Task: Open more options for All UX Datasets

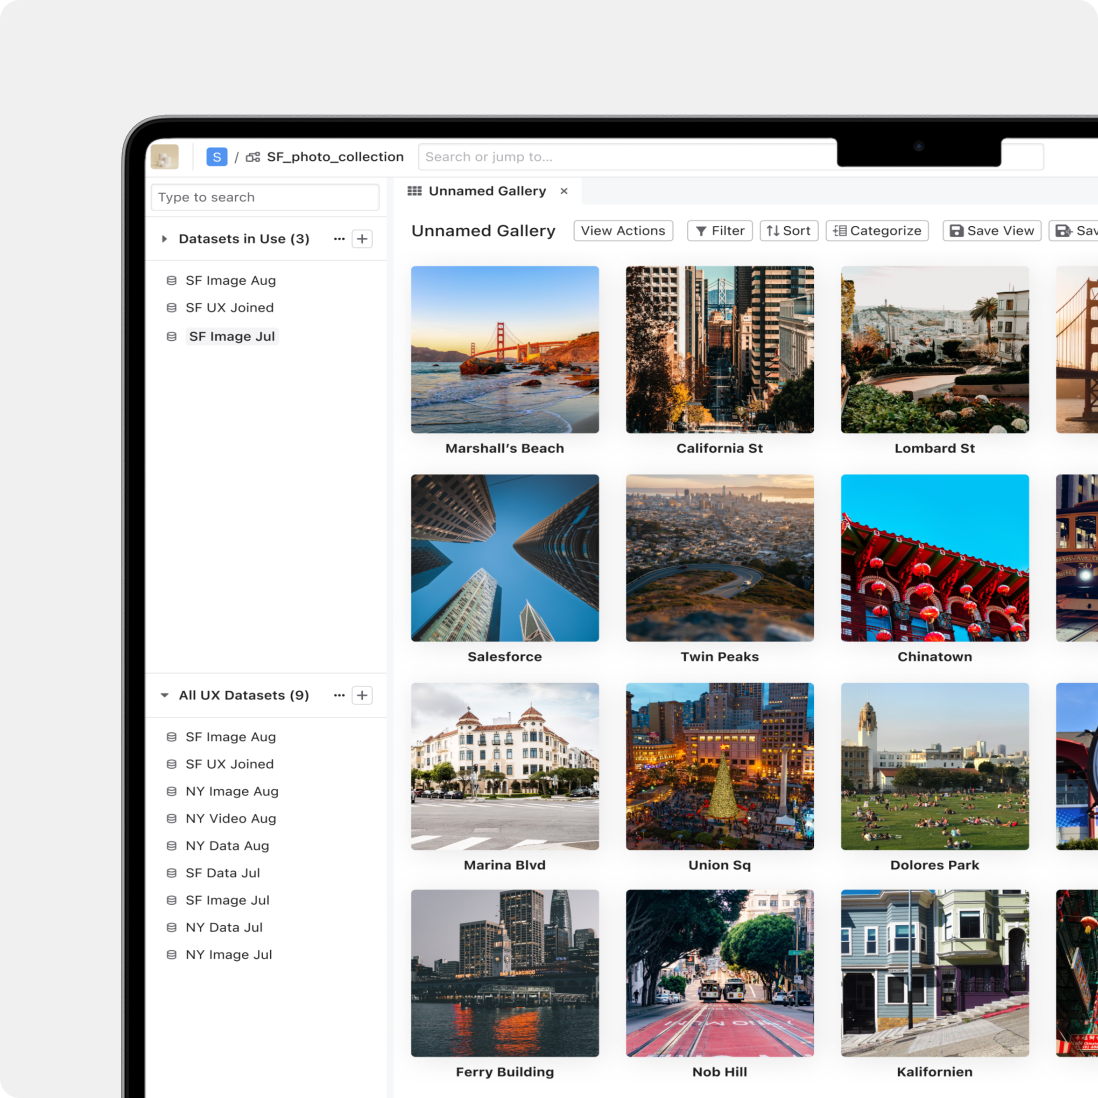Action: tap(339, 695)
